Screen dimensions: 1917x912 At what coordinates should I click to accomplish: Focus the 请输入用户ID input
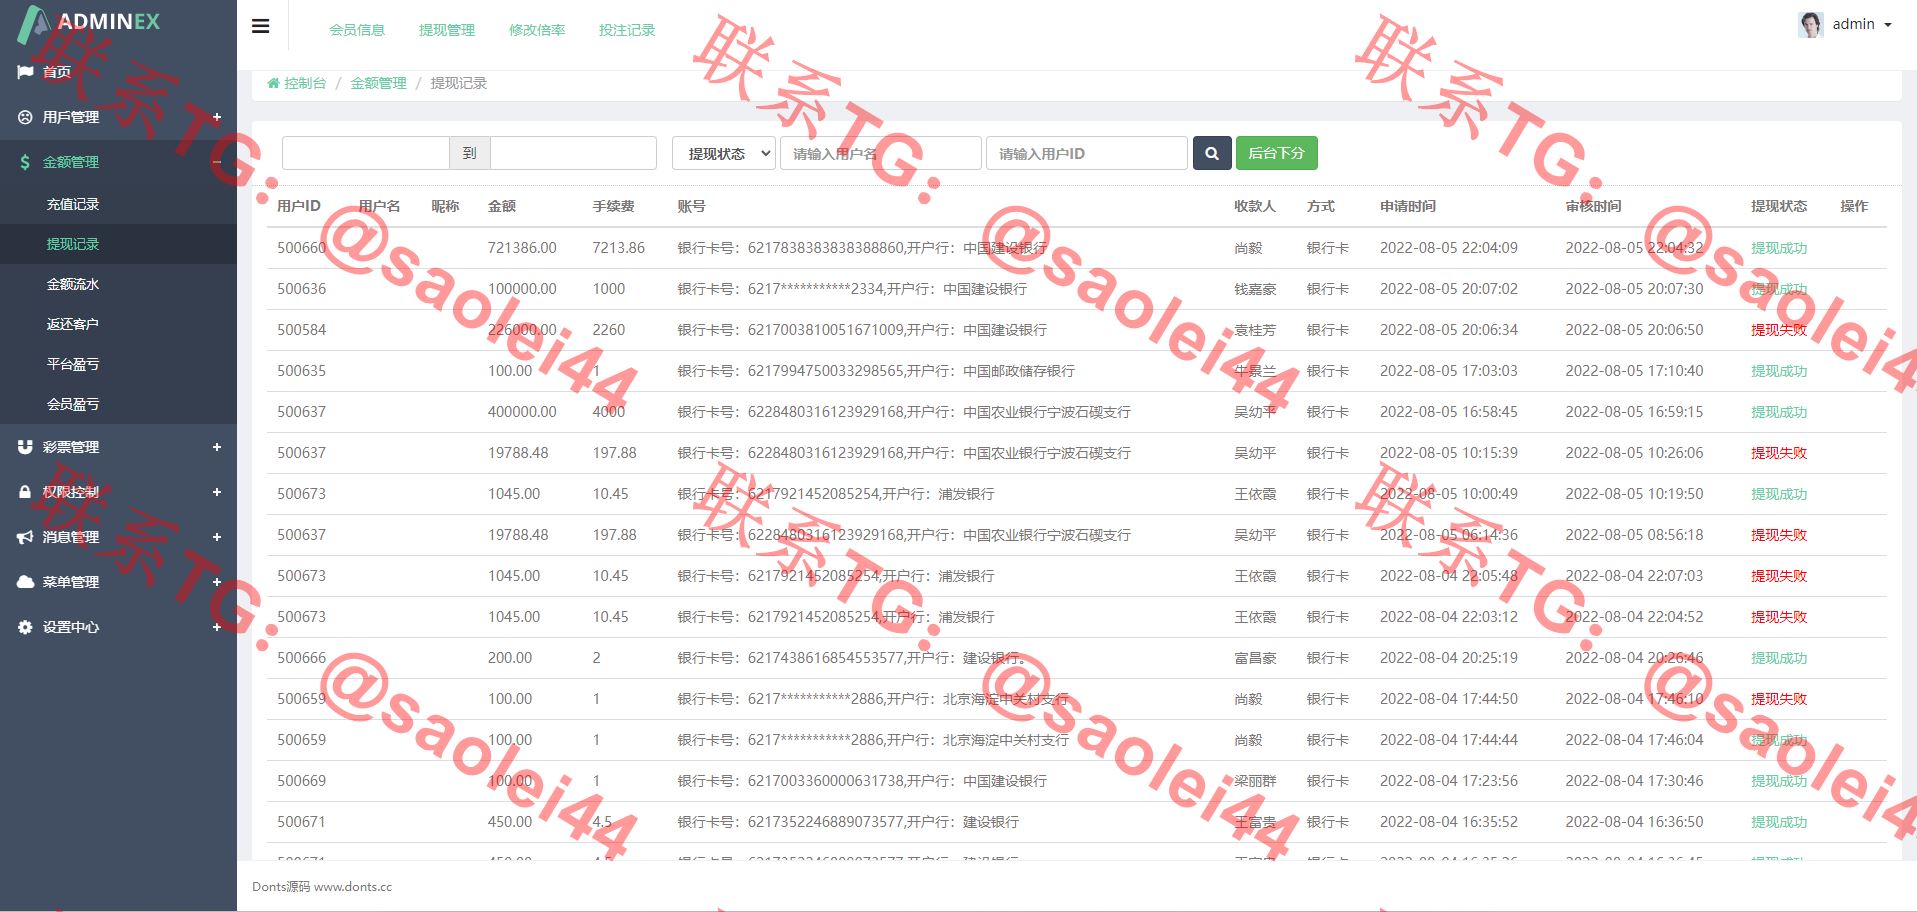point(1087,153)
